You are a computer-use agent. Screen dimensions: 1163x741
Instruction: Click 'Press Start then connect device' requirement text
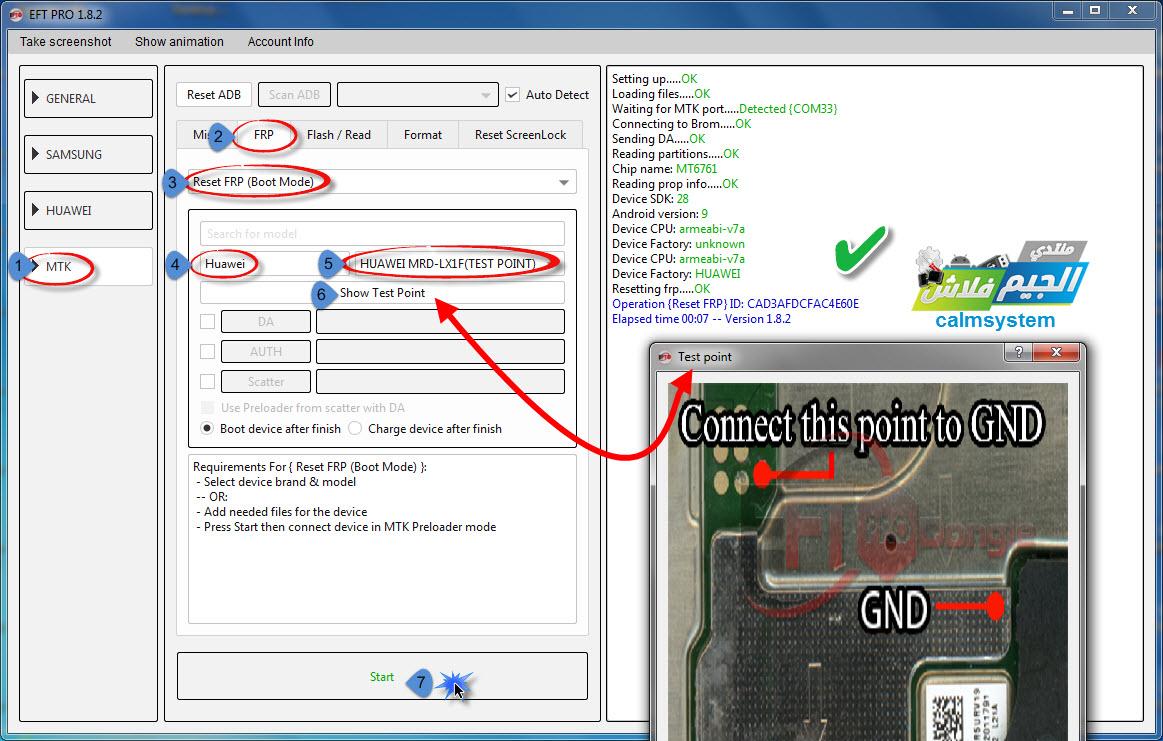coord(346,527)
